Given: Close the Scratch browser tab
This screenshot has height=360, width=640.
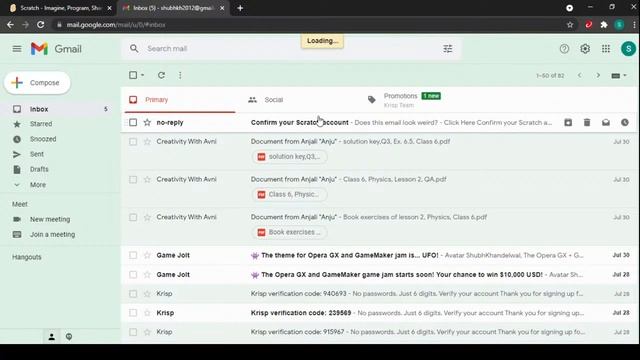Looking at the screenshot, I should [109, 8].
